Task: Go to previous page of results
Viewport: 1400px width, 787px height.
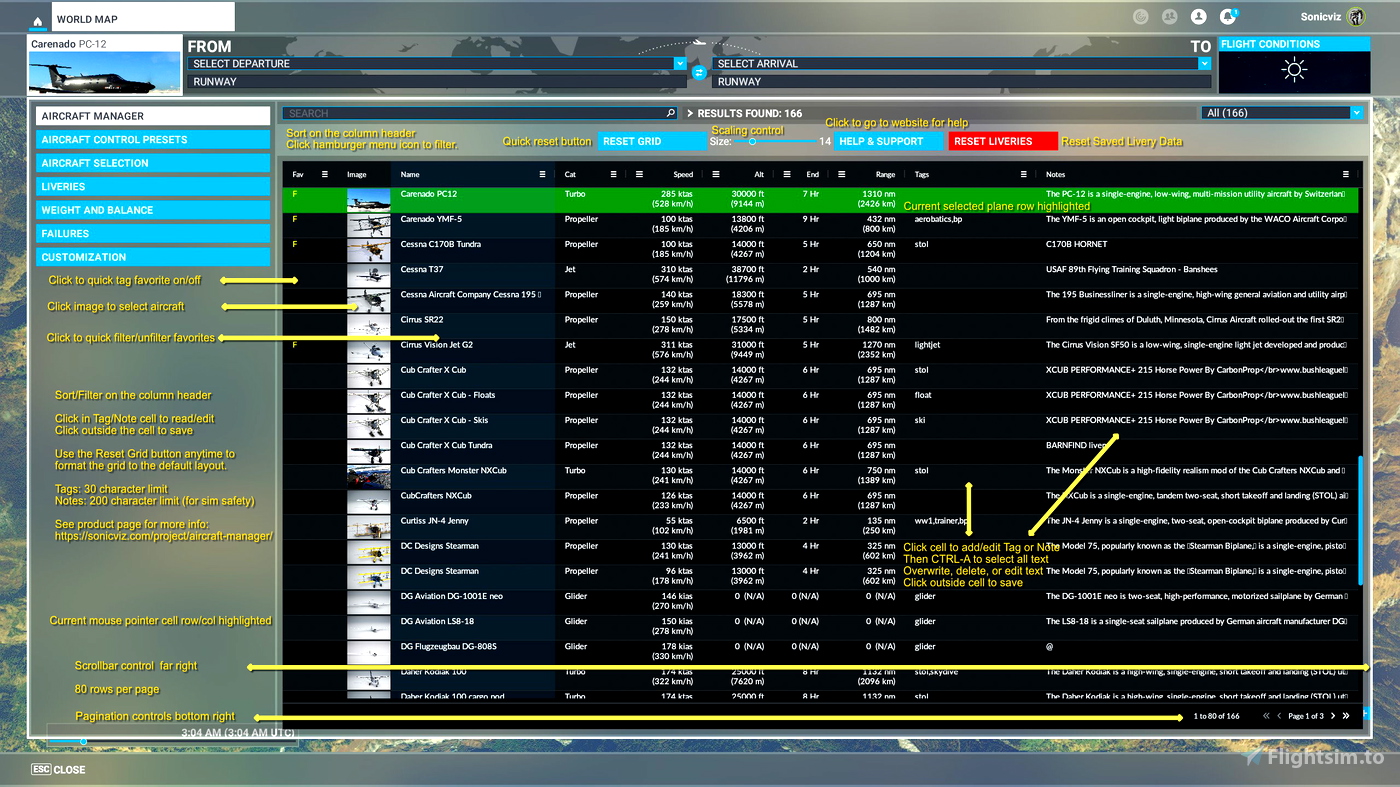Action: tap(1279, 716)
